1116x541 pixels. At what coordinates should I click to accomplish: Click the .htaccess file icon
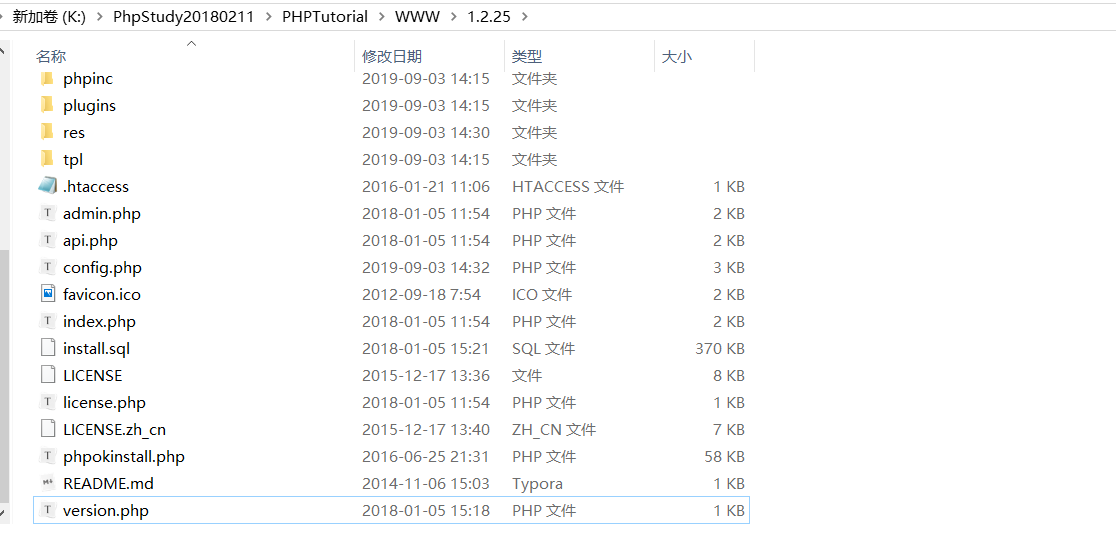coord(47,186)
